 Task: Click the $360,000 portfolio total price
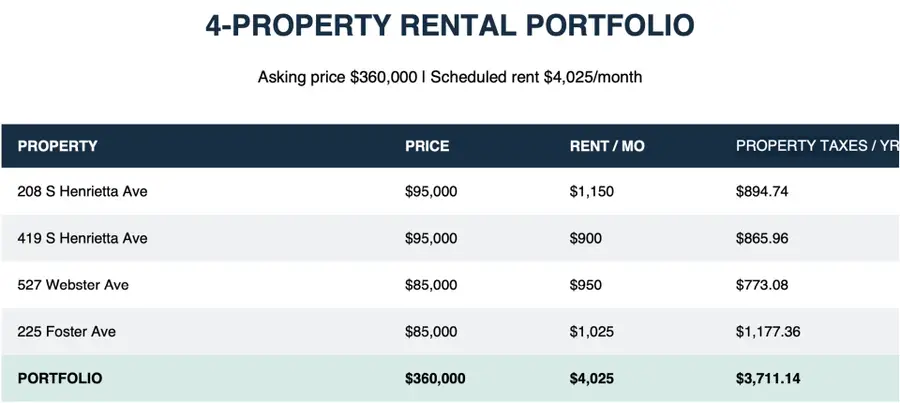[x=435, y=378]
